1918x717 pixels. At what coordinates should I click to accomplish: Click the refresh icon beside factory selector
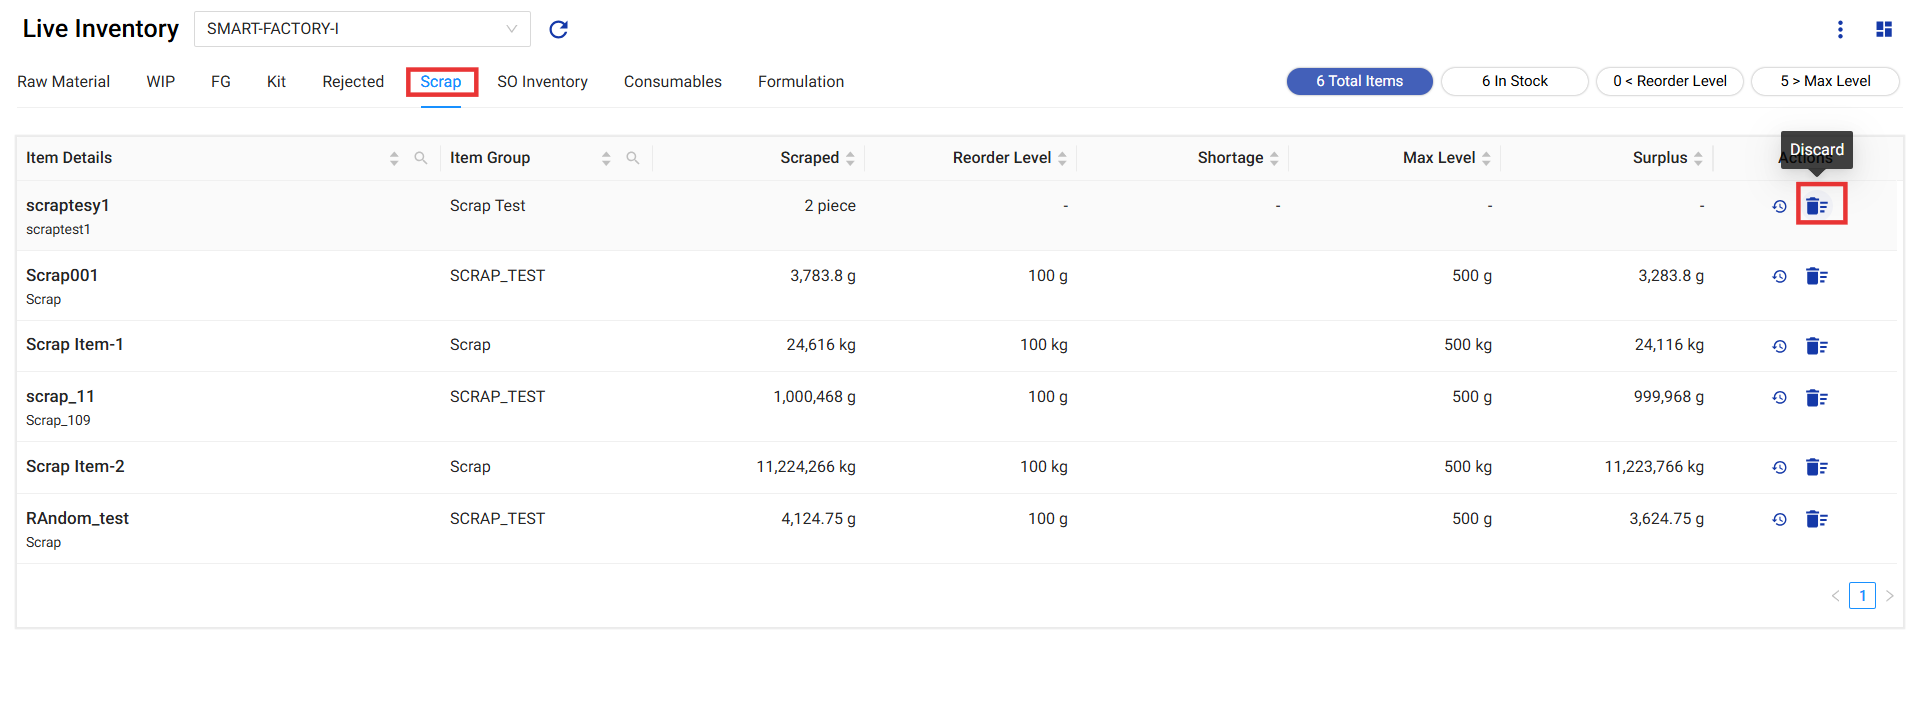[558, 29]
